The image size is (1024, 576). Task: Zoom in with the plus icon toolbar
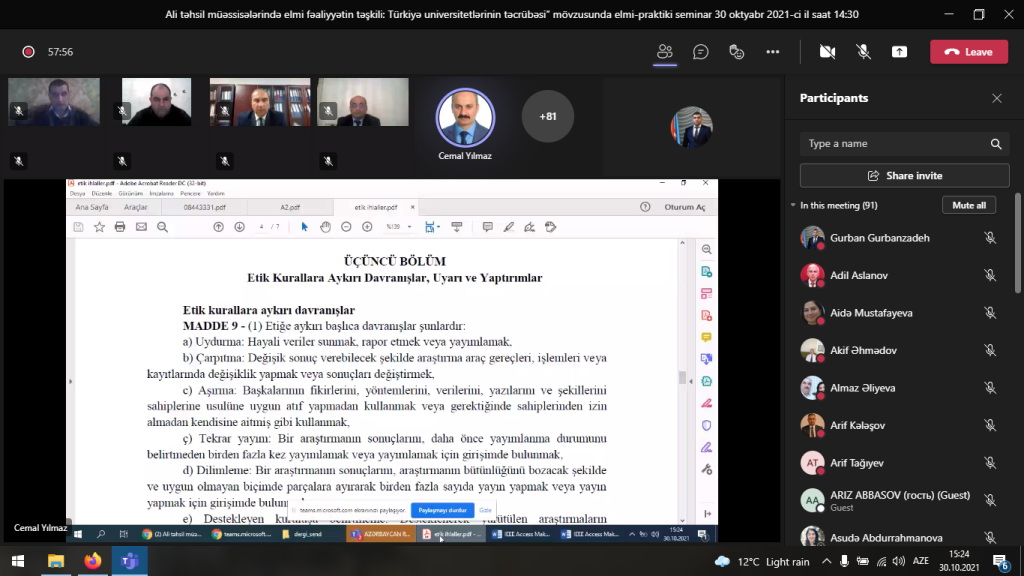pos(367,227)
